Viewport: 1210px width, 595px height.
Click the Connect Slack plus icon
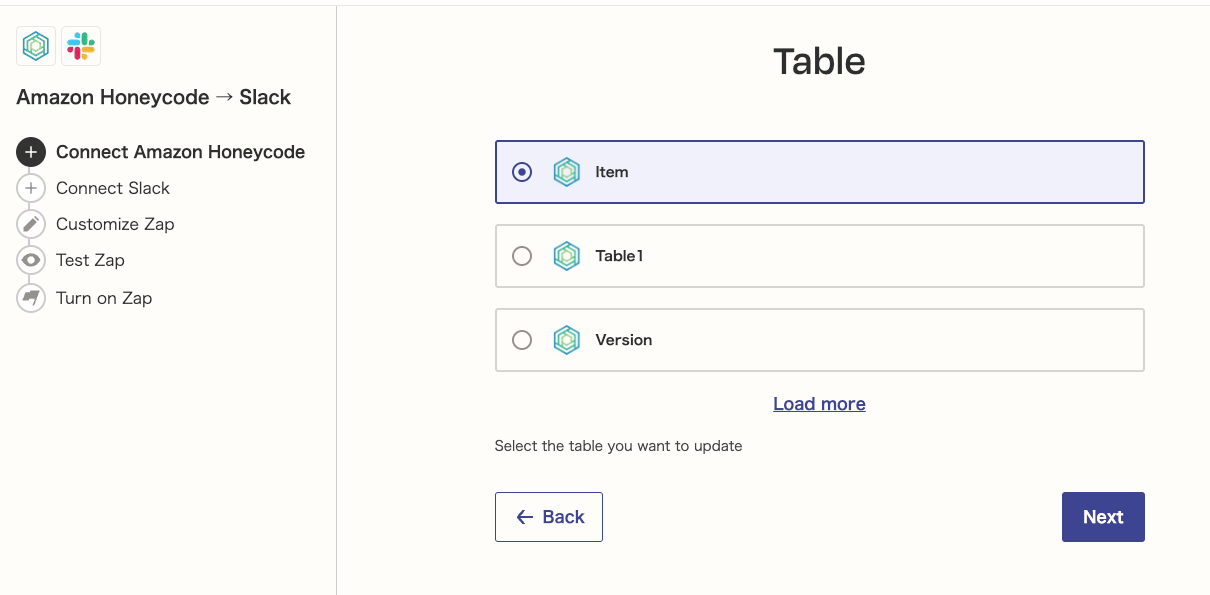tap(30, 188)
